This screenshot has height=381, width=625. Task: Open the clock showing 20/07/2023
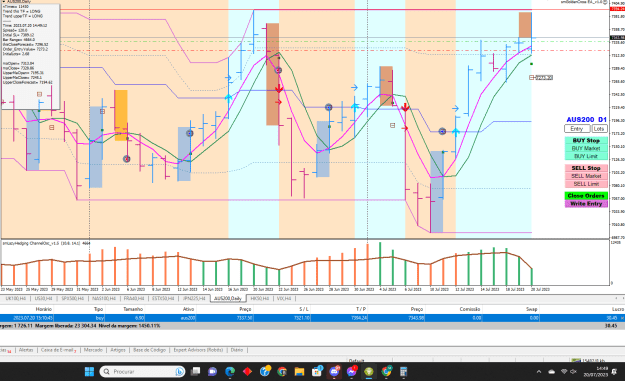(x=596, y=371)
